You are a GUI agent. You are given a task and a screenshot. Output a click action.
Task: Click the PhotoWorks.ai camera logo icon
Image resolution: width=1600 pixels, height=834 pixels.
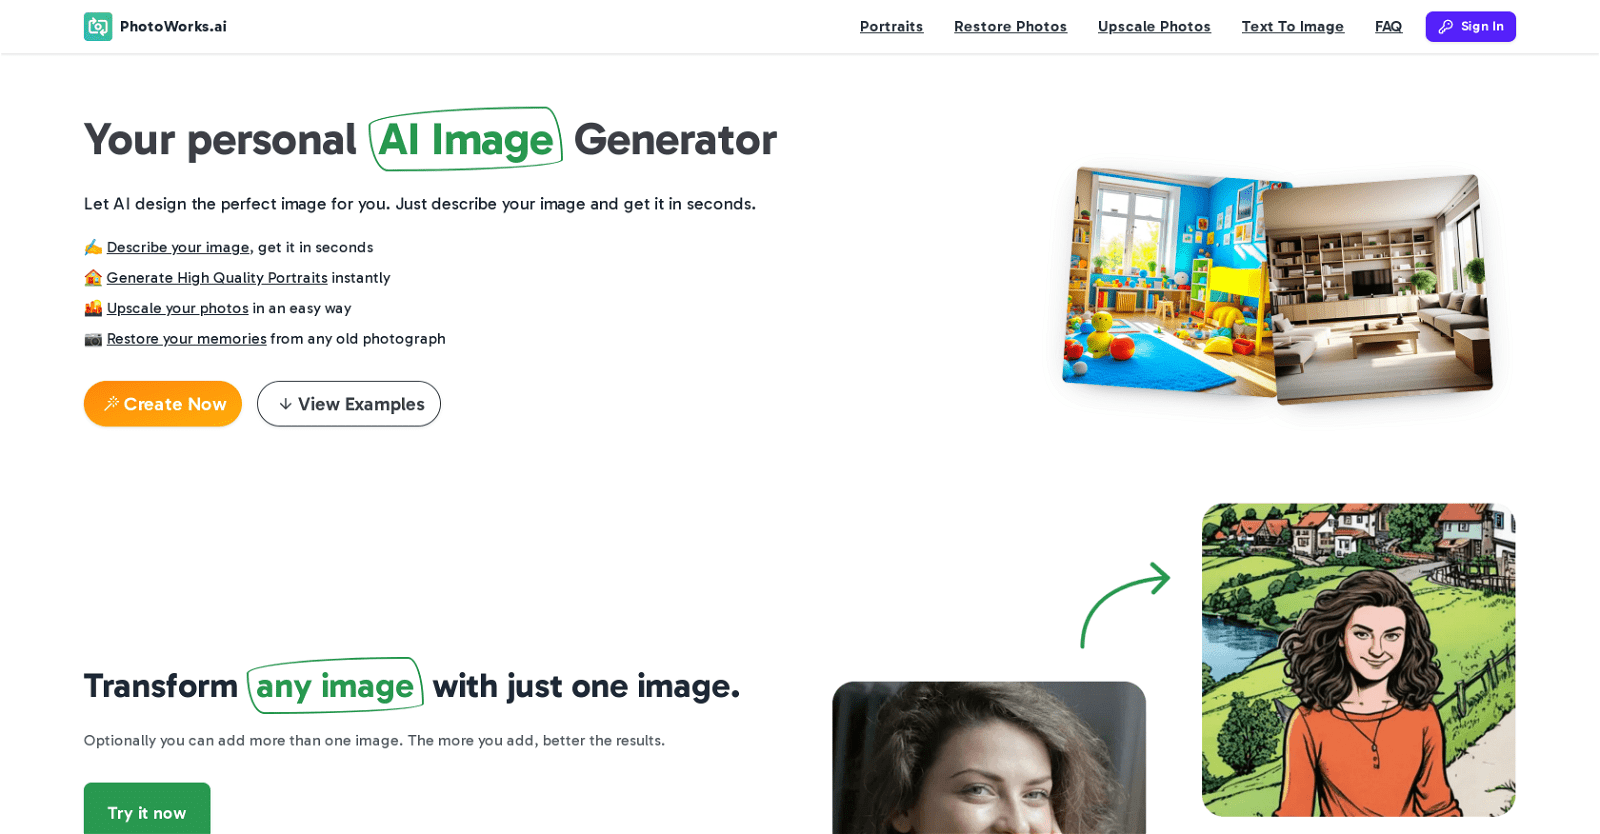click(98, 27)
